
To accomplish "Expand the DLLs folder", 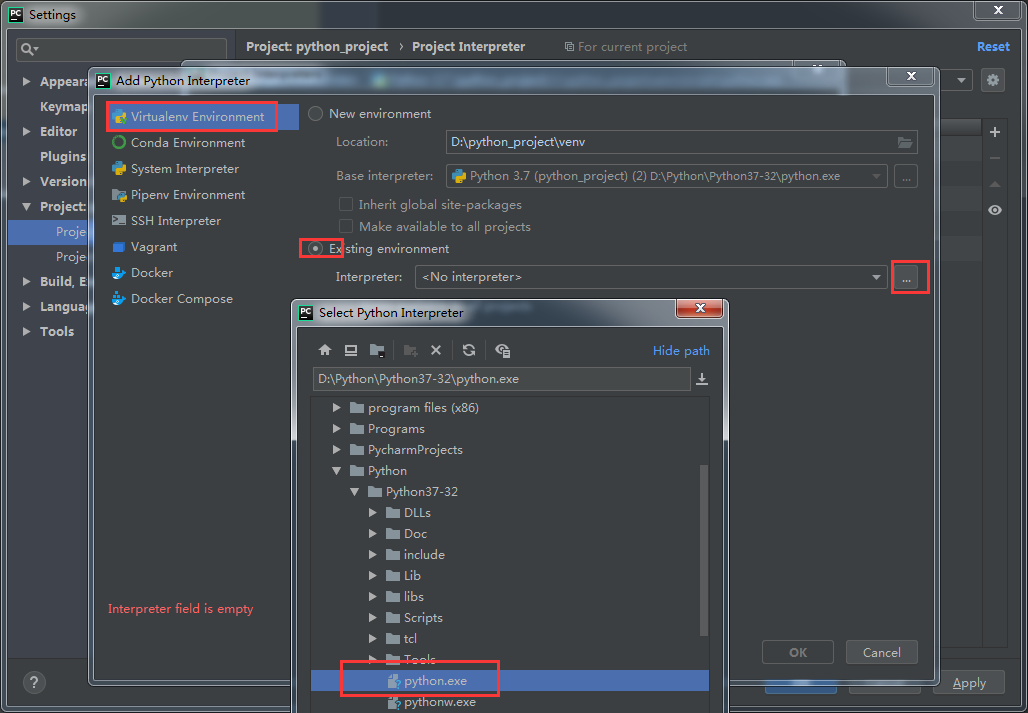I will (372, 512).
